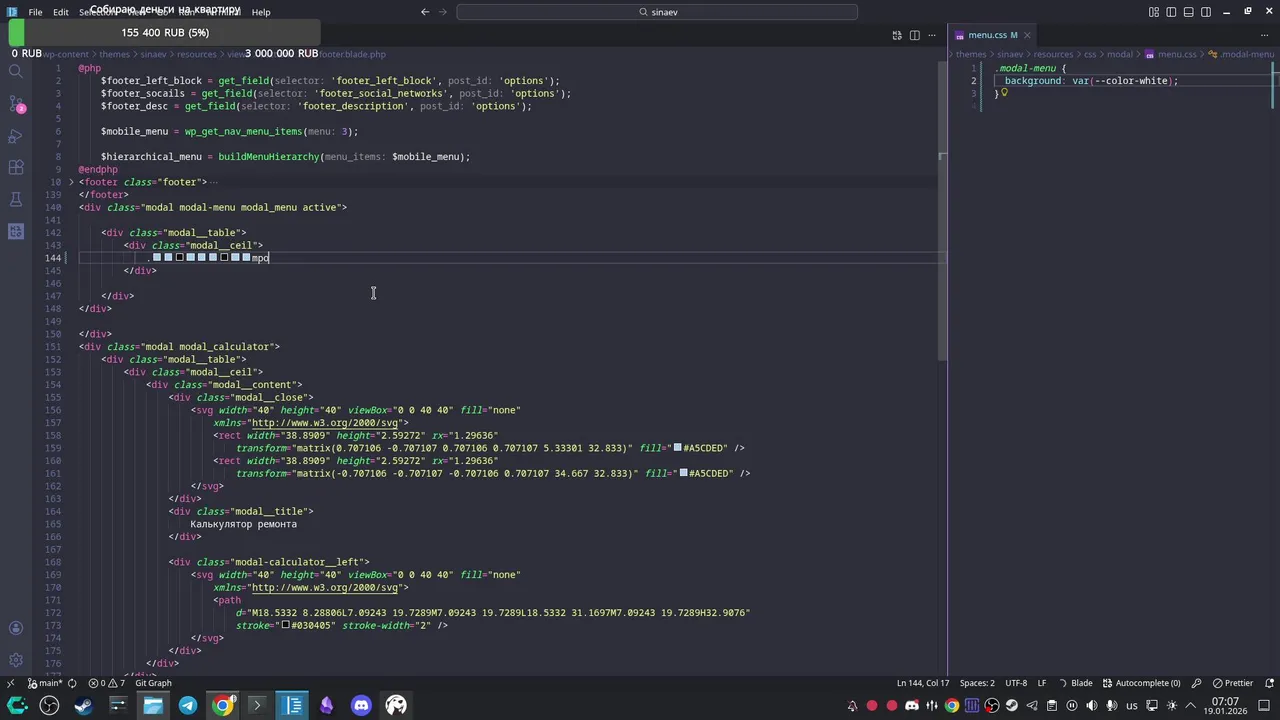The image size is (1280, 720).
Task: Open notifications bell in status bar
Action: tap(1268, 683)
